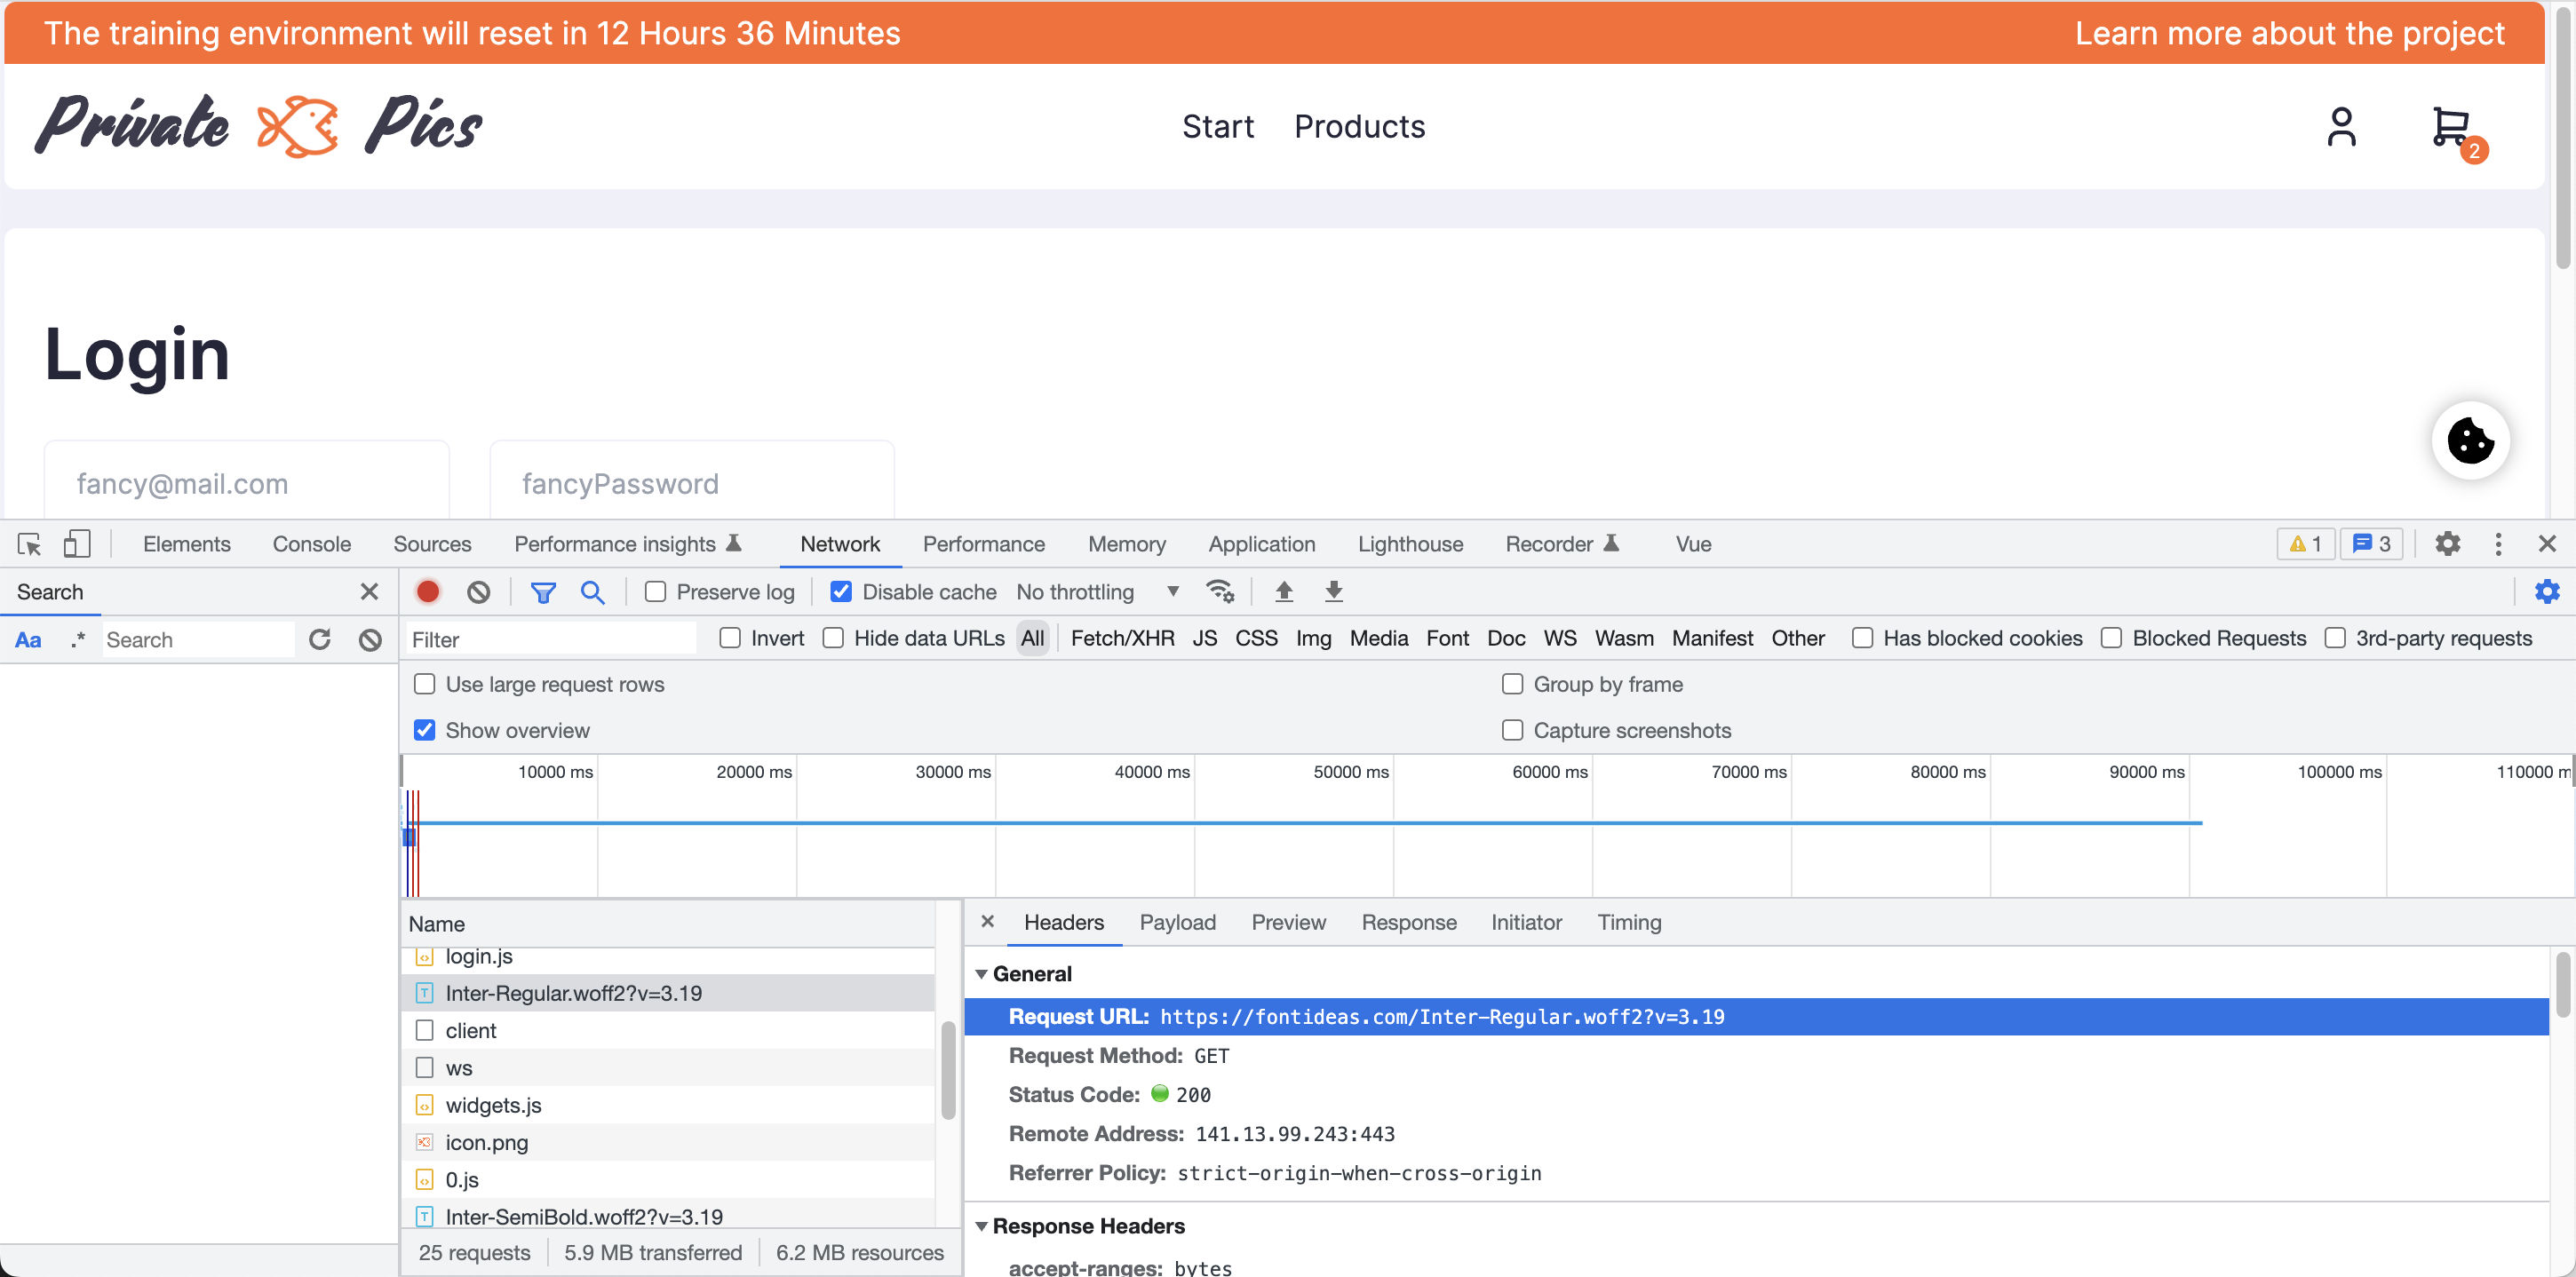
Task: Open DevTools settings gear icon
Action: click(x=2447, y=544)
